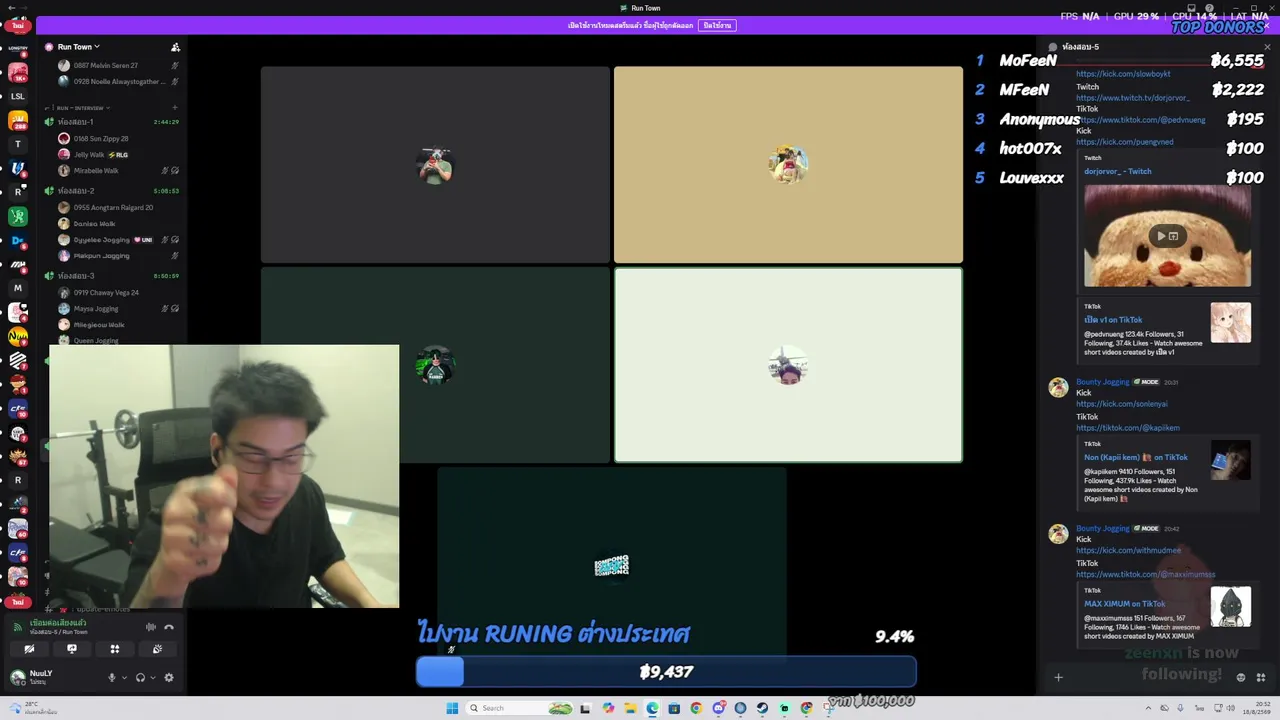Select user Mirabelle Walk

[x=118, y=171]
